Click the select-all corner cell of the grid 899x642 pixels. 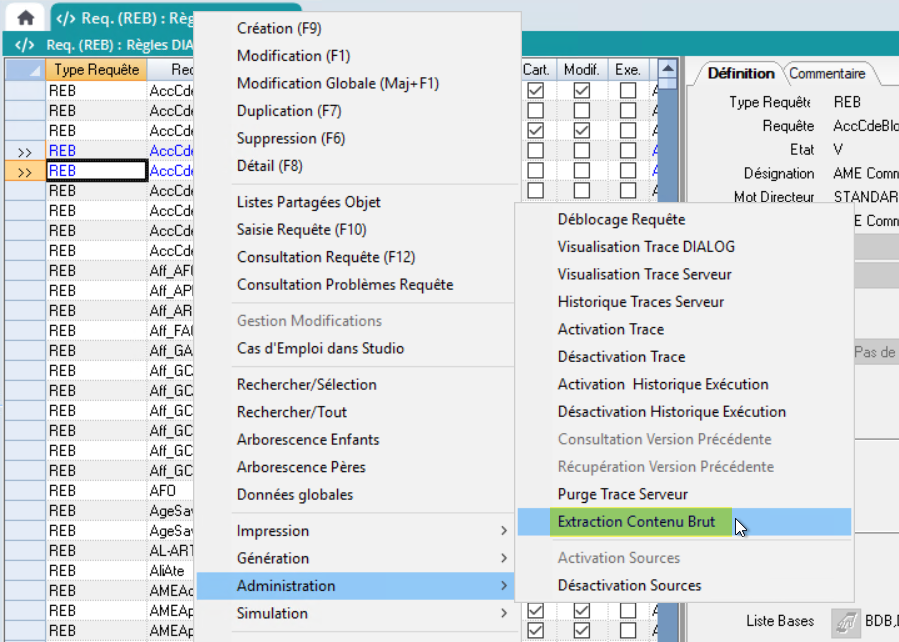pyautogui.click(x=25, y=70)
